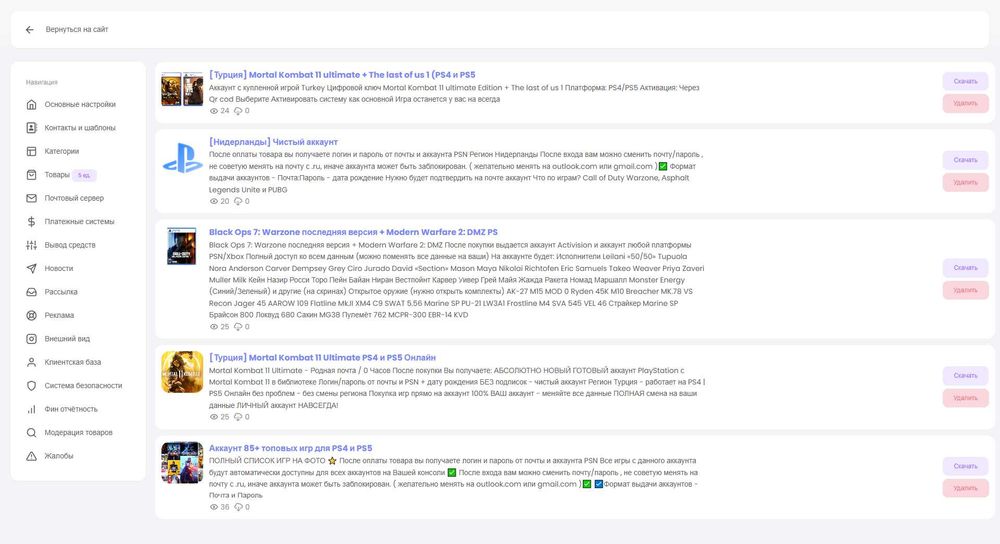This screenshot has height=544, width=1000.
Task: Select Товары in the navigation
Action: [x=57, y=175]
